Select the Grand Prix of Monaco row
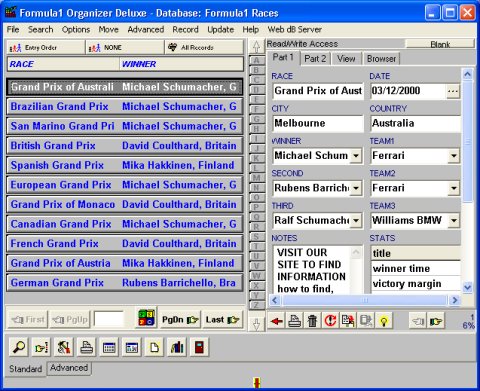480x391 pixels. [x=124, y=205]
